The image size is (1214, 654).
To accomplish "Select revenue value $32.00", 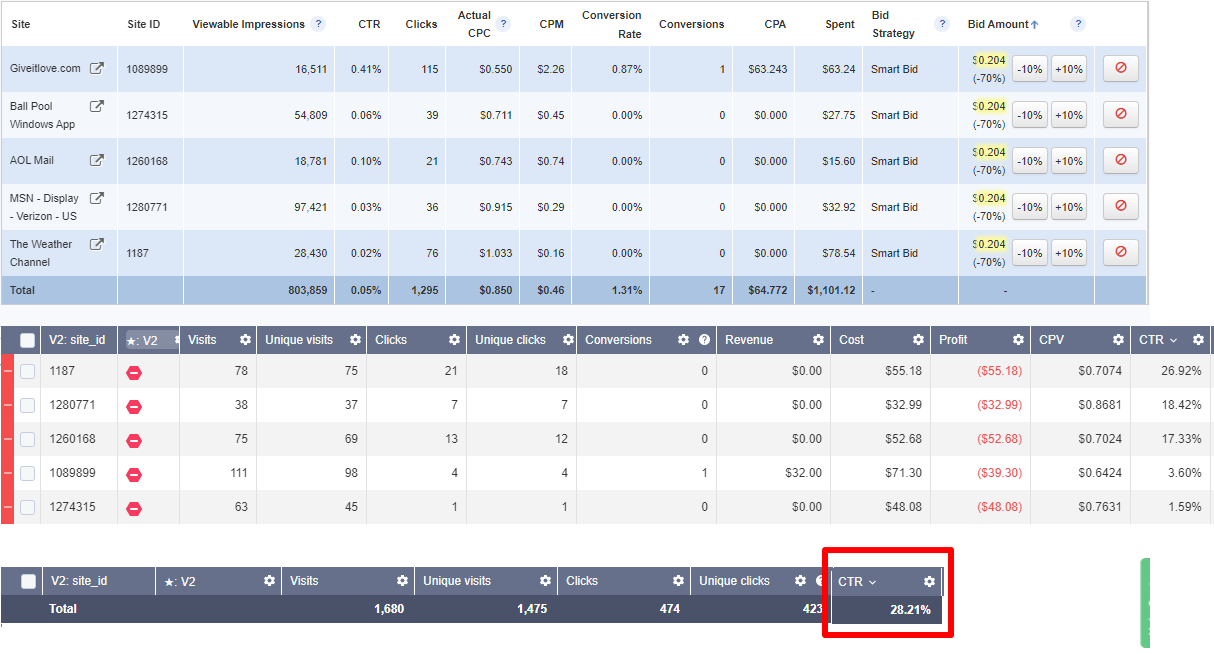I will (803, 473).
